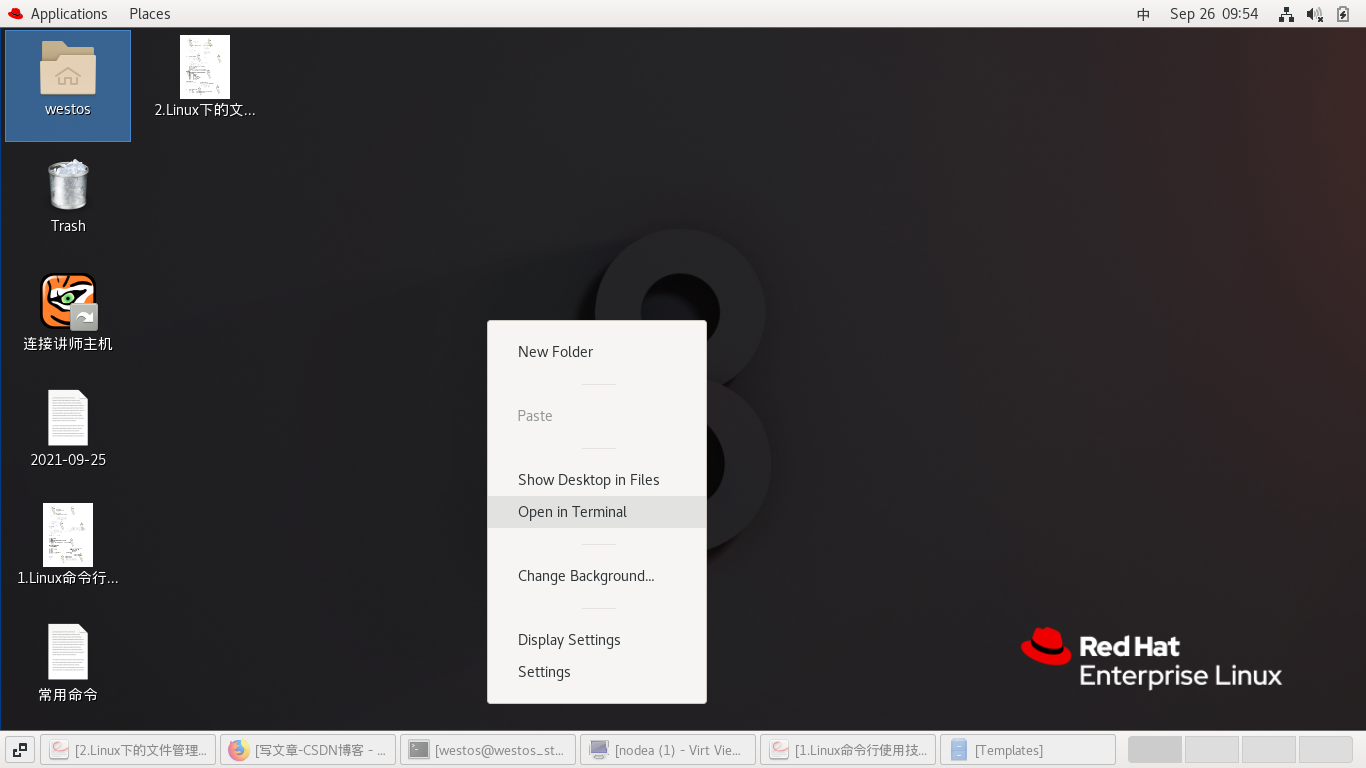Click the terminal icon in the taskbar
1366x768 pixels.
(x=419, y=750)
